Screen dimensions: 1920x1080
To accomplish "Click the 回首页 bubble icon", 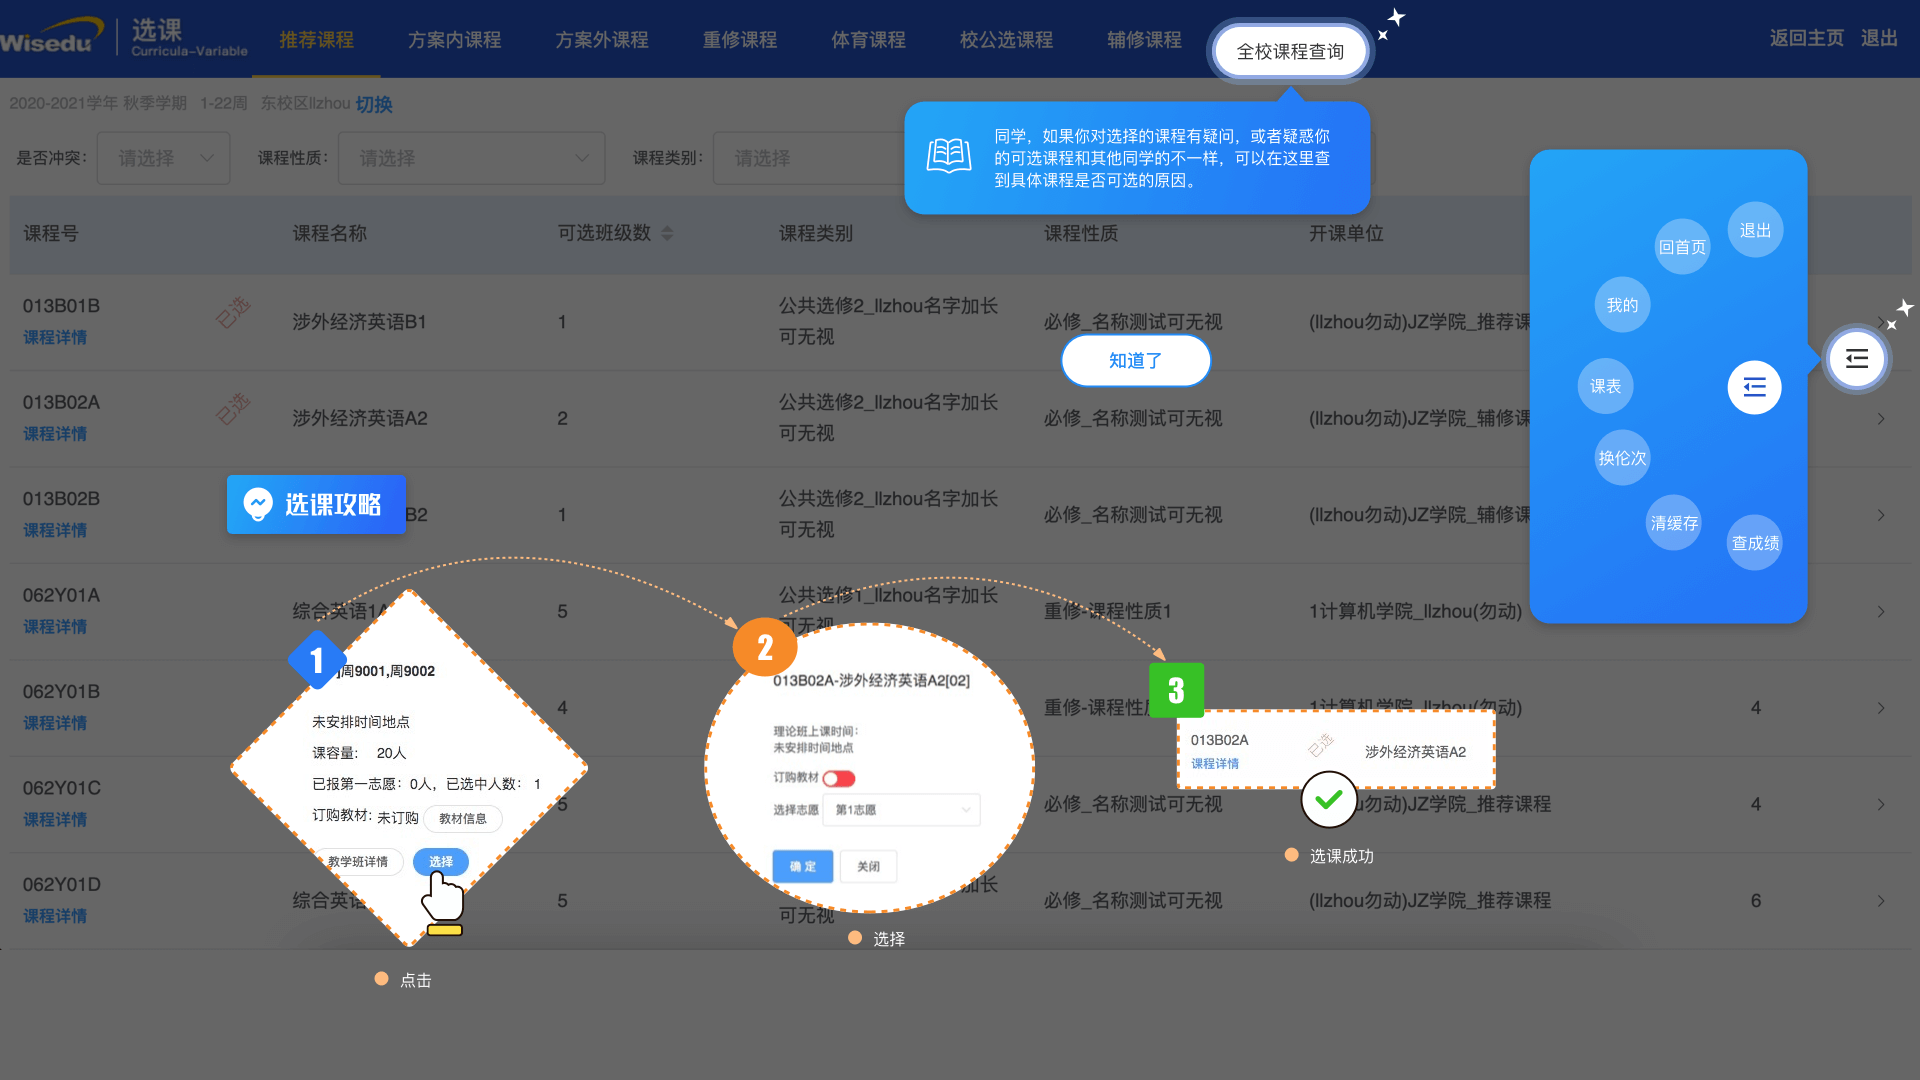I will tap(1682, 247).
